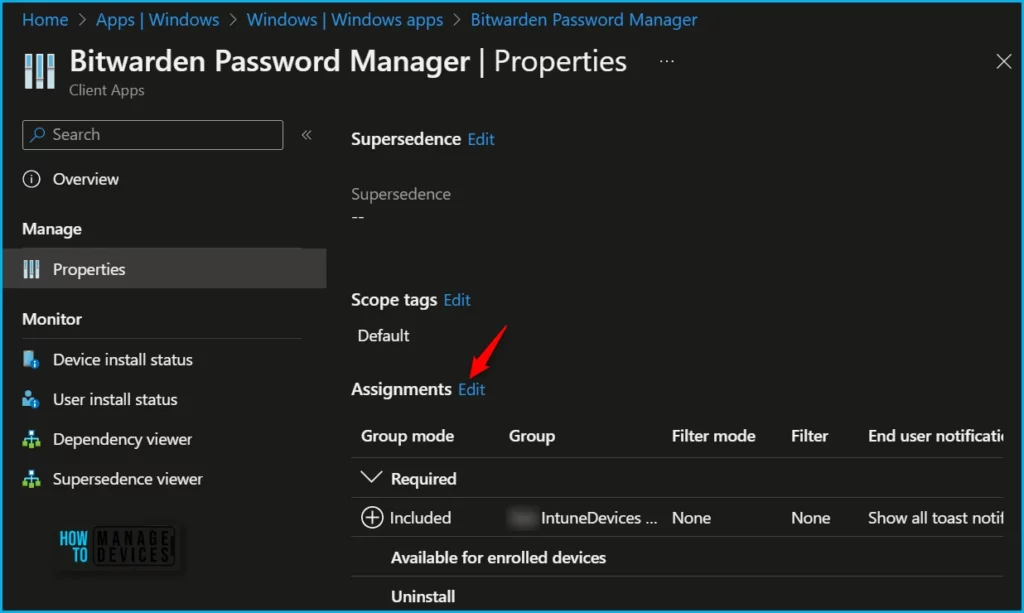Select Properties in the Manage section

tap(165, 268)
